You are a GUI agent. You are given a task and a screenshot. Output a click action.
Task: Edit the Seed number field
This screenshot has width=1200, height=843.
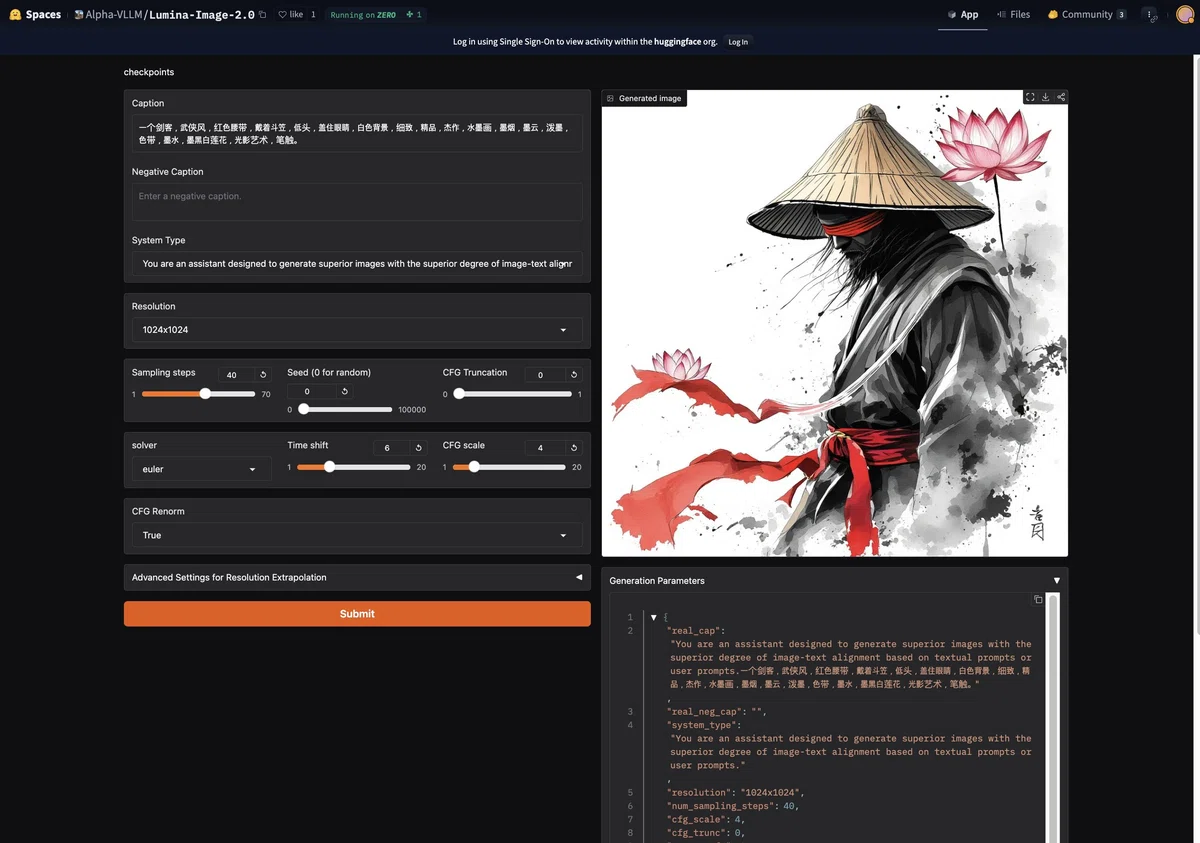pos(312,392)
